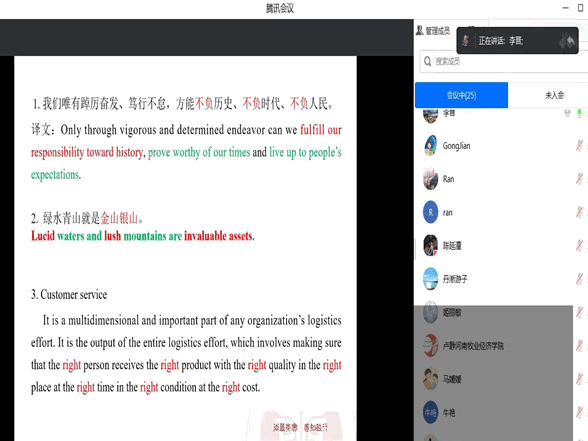Toggle the mic icon beside 马媛媛
The width and height of the screenshot is (588, 441).
click(x=579, y=379)
